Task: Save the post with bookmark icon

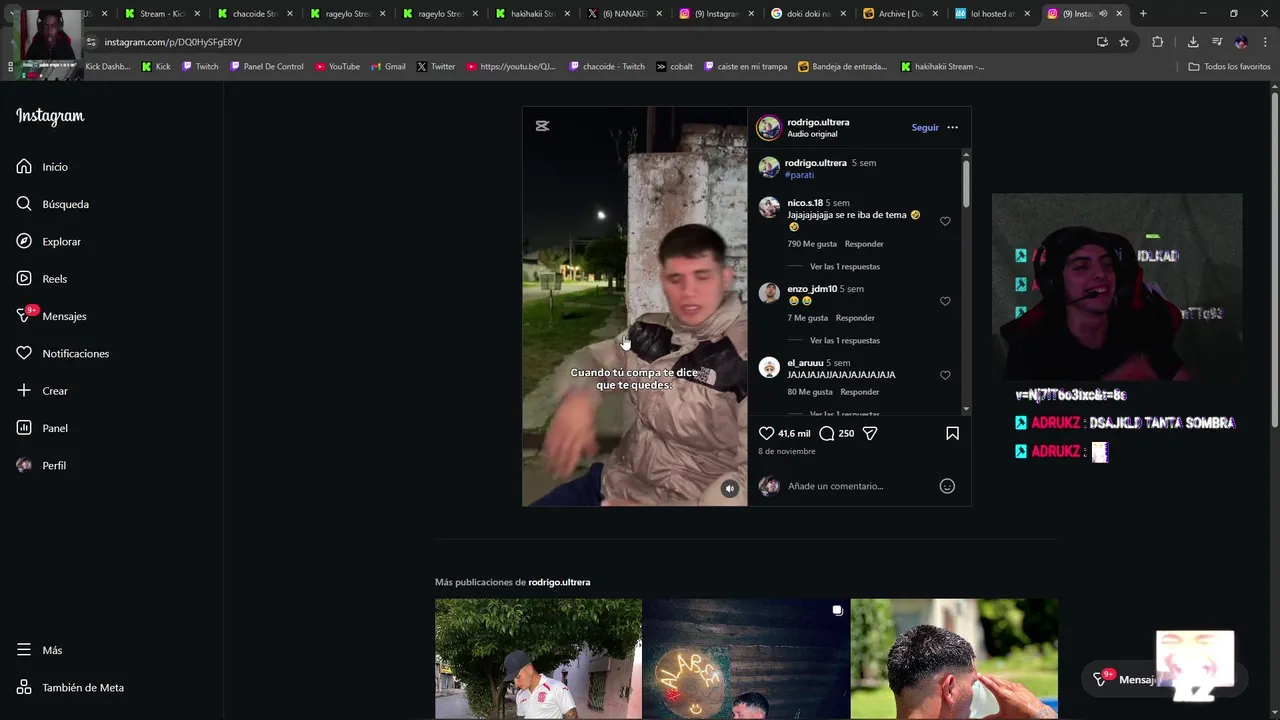Action: [x=952, y=433]
